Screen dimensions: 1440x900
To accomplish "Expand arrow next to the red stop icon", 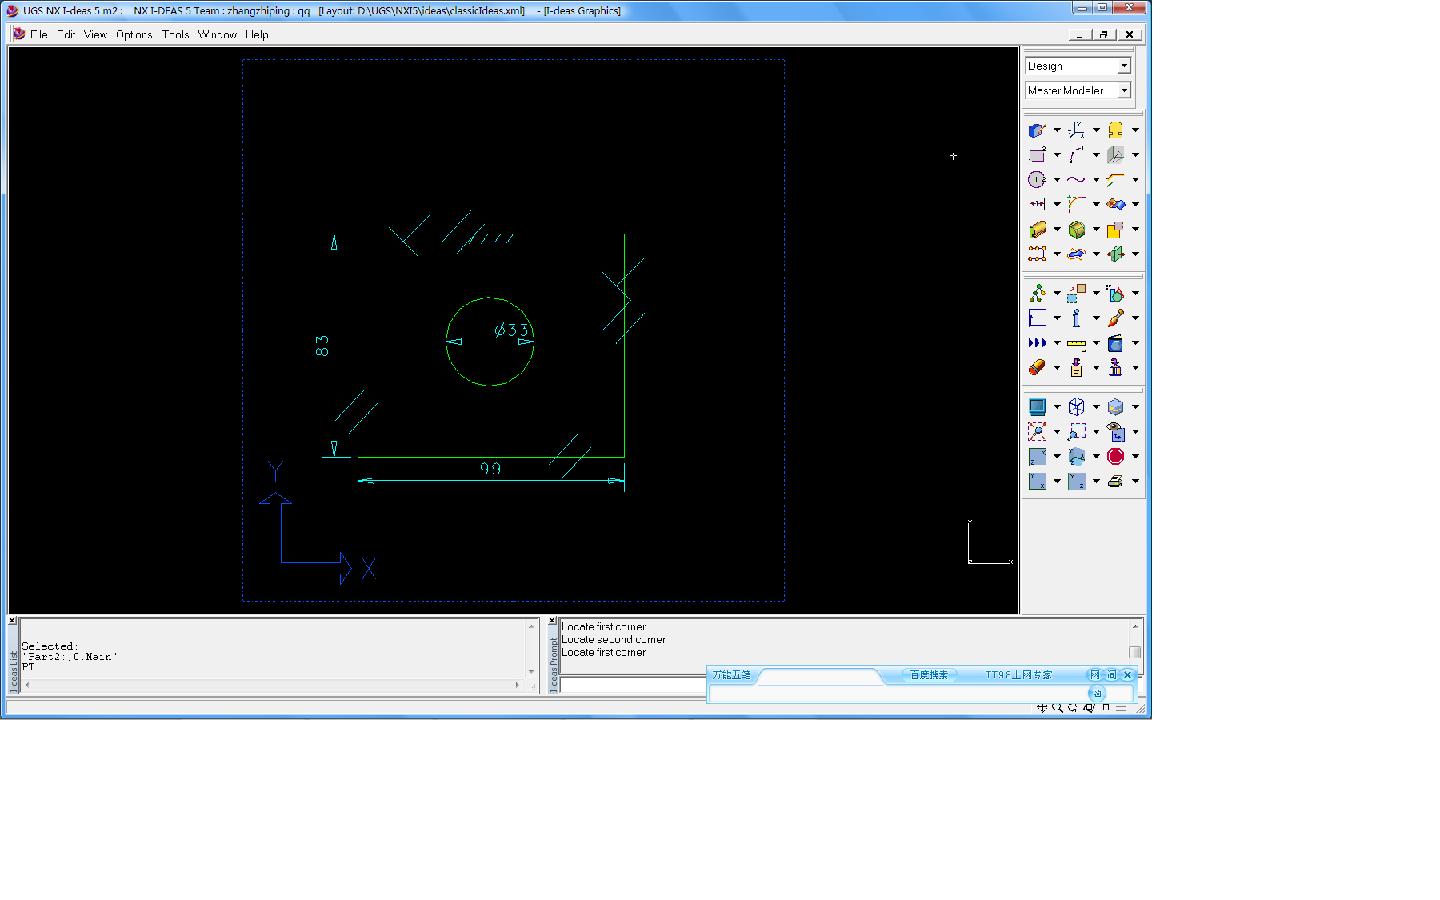I will [1135, 456].
